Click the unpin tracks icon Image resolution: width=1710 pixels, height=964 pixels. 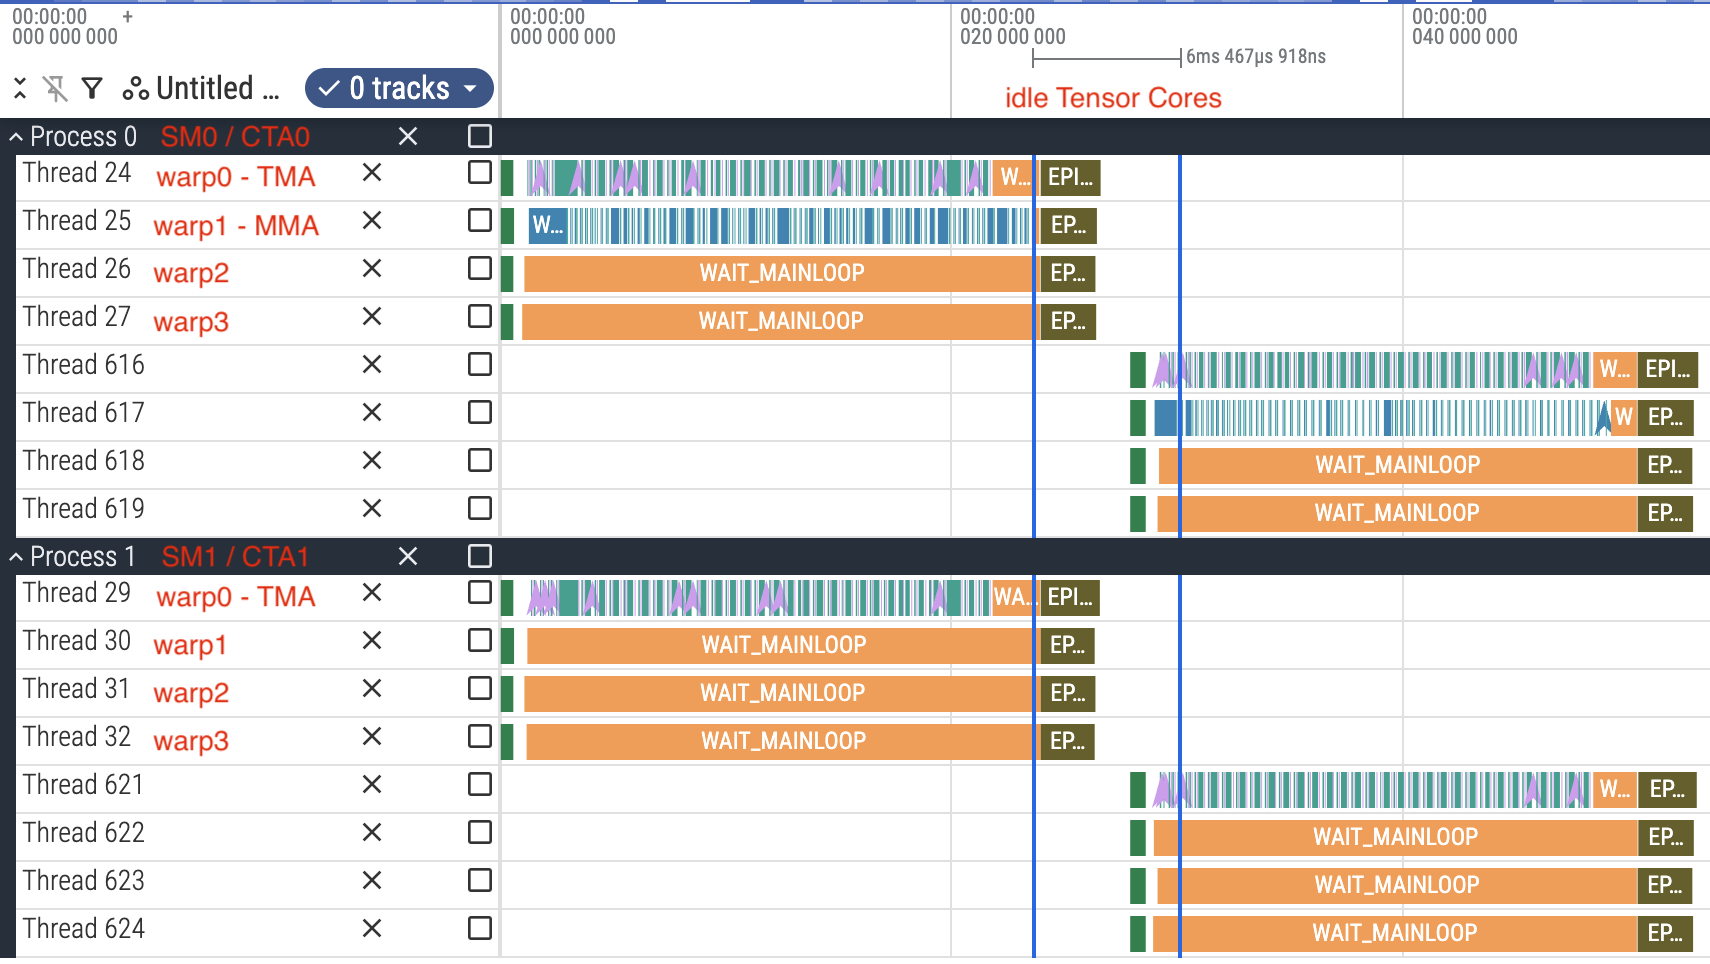(56, 89)
